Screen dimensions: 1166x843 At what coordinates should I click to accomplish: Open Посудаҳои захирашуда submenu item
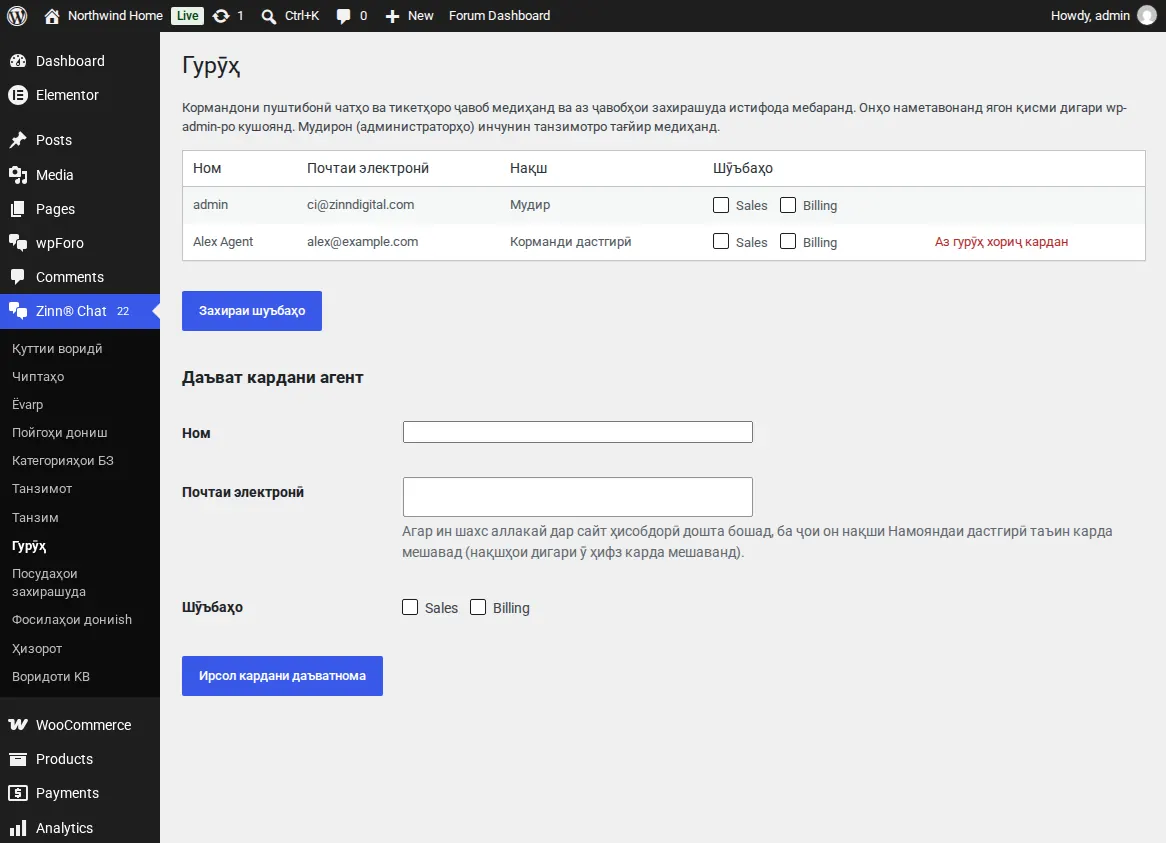(x=49, y=583)
